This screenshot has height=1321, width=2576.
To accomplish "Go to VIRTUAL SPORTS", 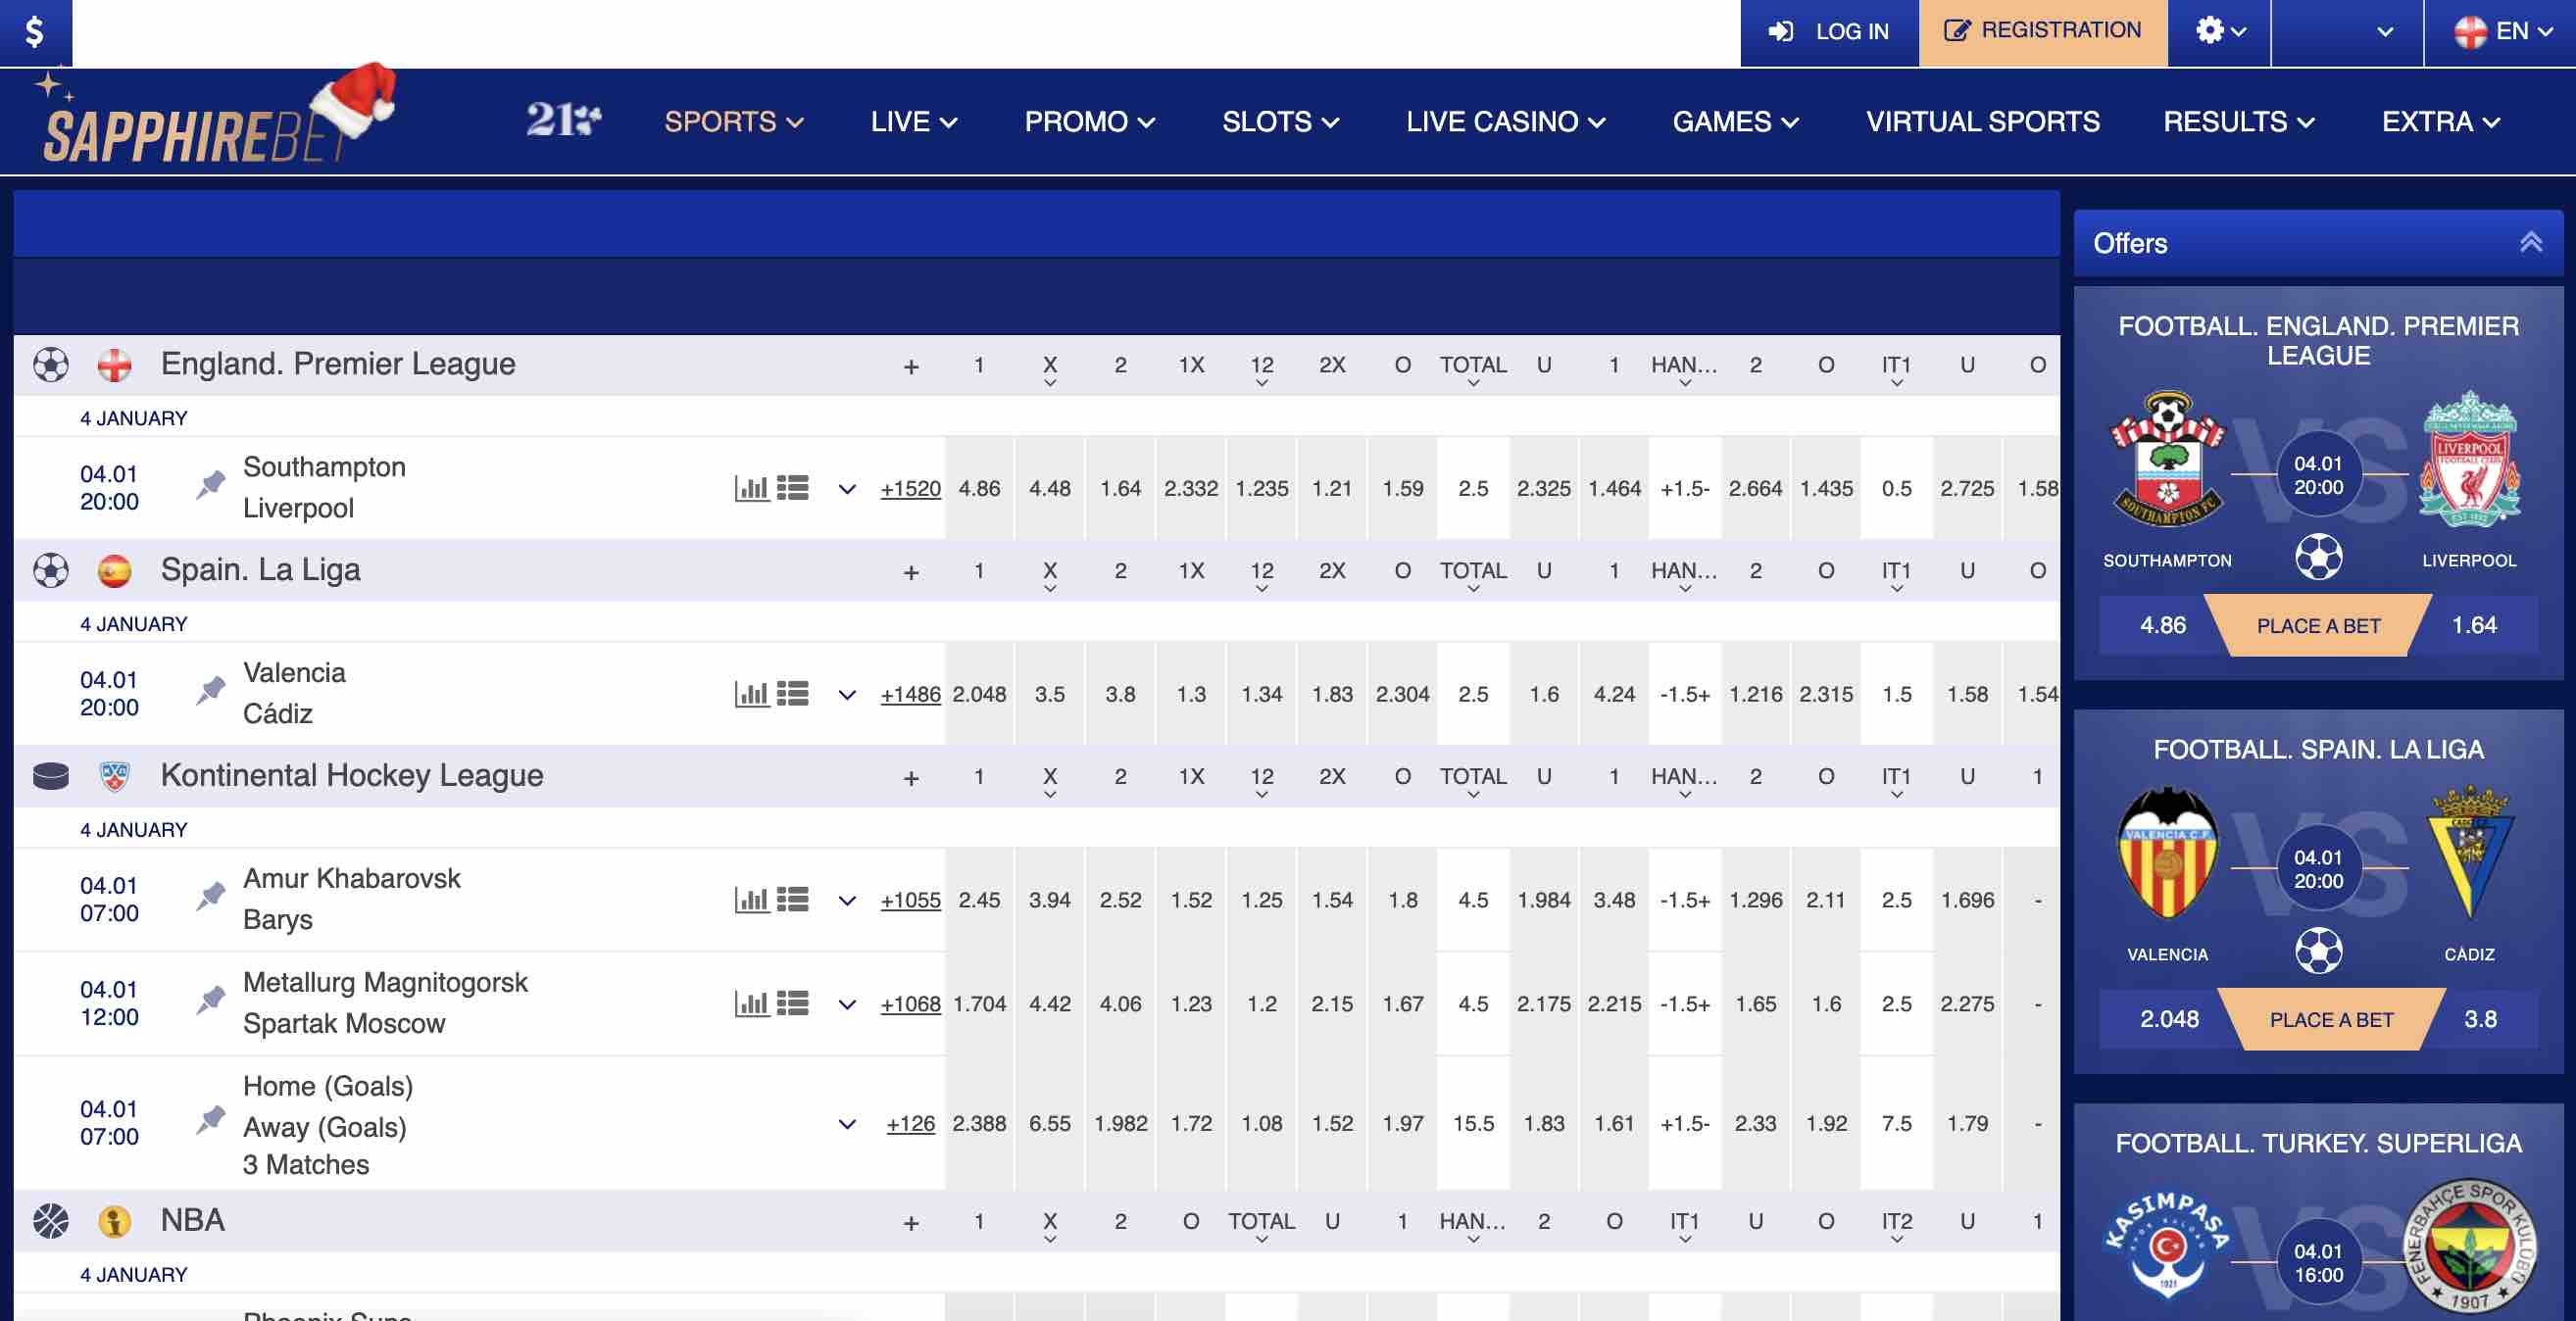I will (1983, 122).
